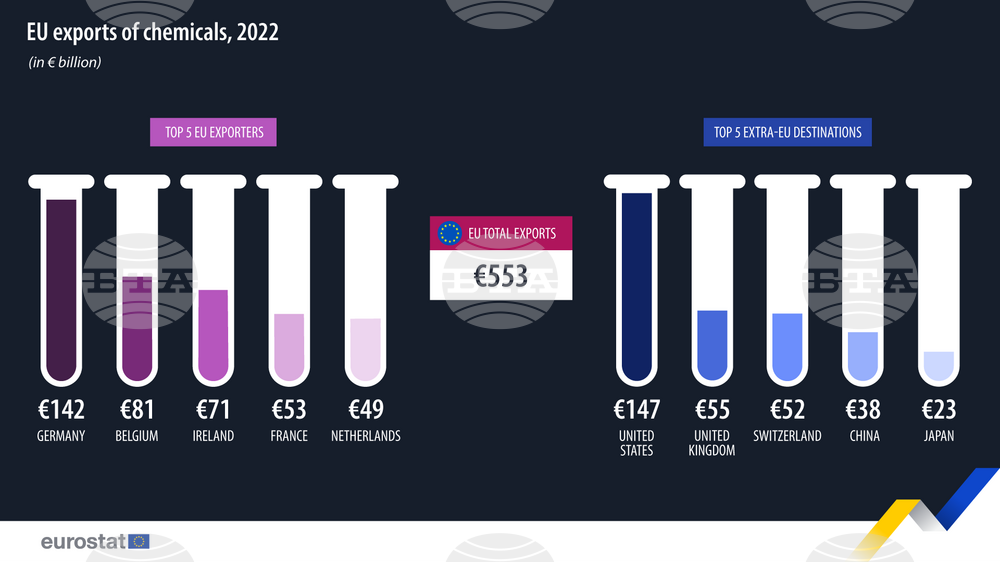Click the Switzerland €52 test tube
The image size is (1000, 562).
pos(787,280)
